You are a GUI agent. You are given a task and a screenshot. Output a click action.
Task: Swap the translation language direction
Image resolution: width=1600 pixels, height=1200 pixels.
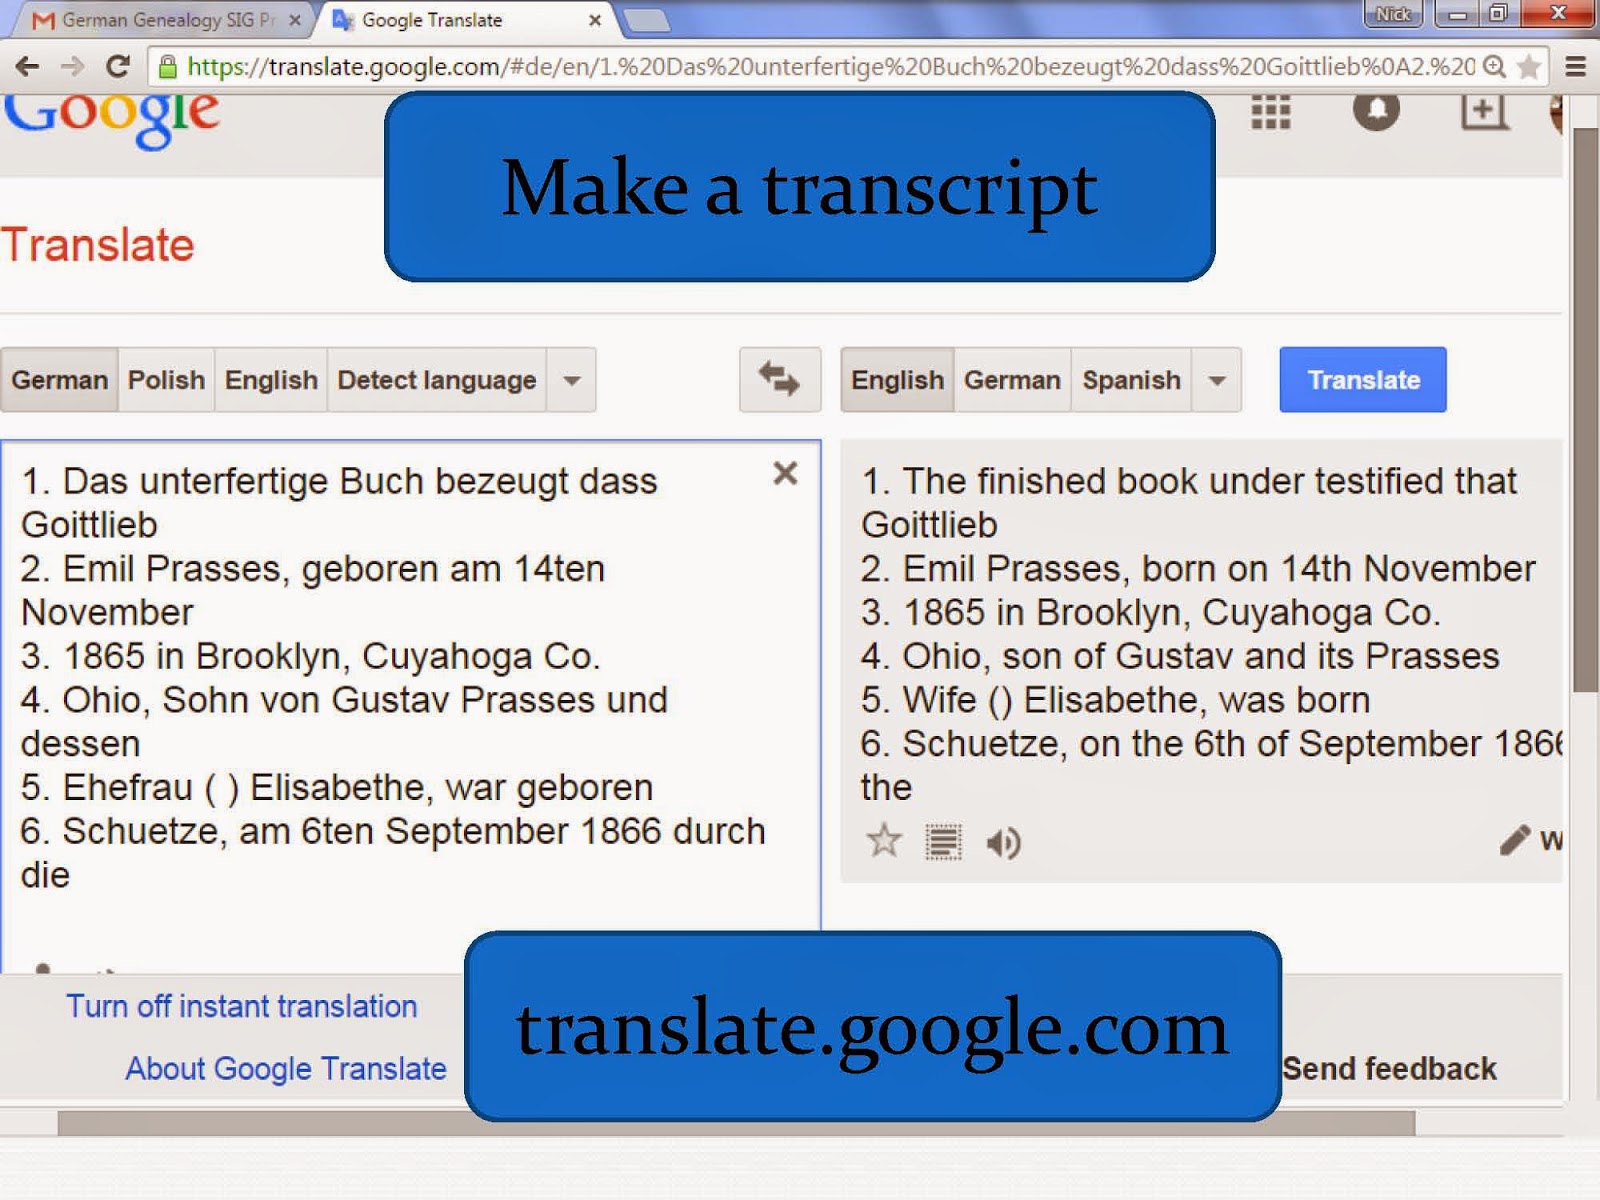(x=779, y=380)
